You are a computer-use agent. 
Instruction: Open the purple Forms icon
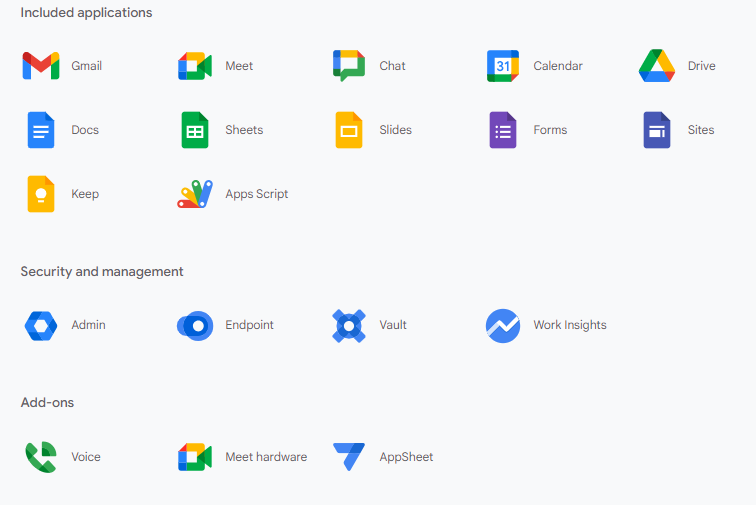pos(503,130)
